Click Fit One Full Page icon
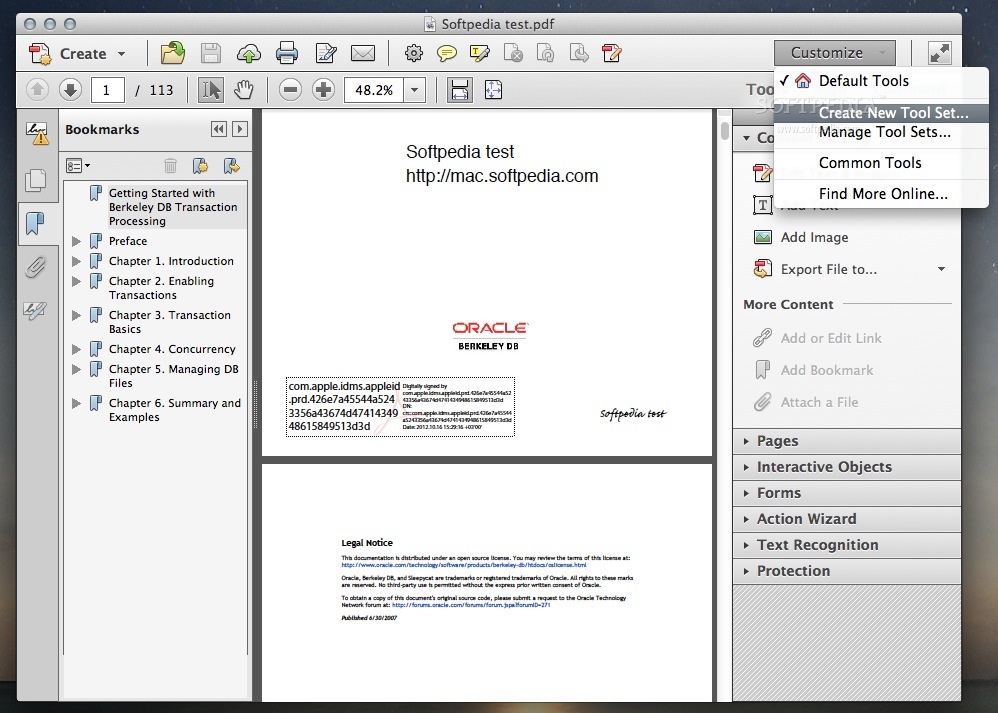The image size is (998, 713). coord(493,90)
